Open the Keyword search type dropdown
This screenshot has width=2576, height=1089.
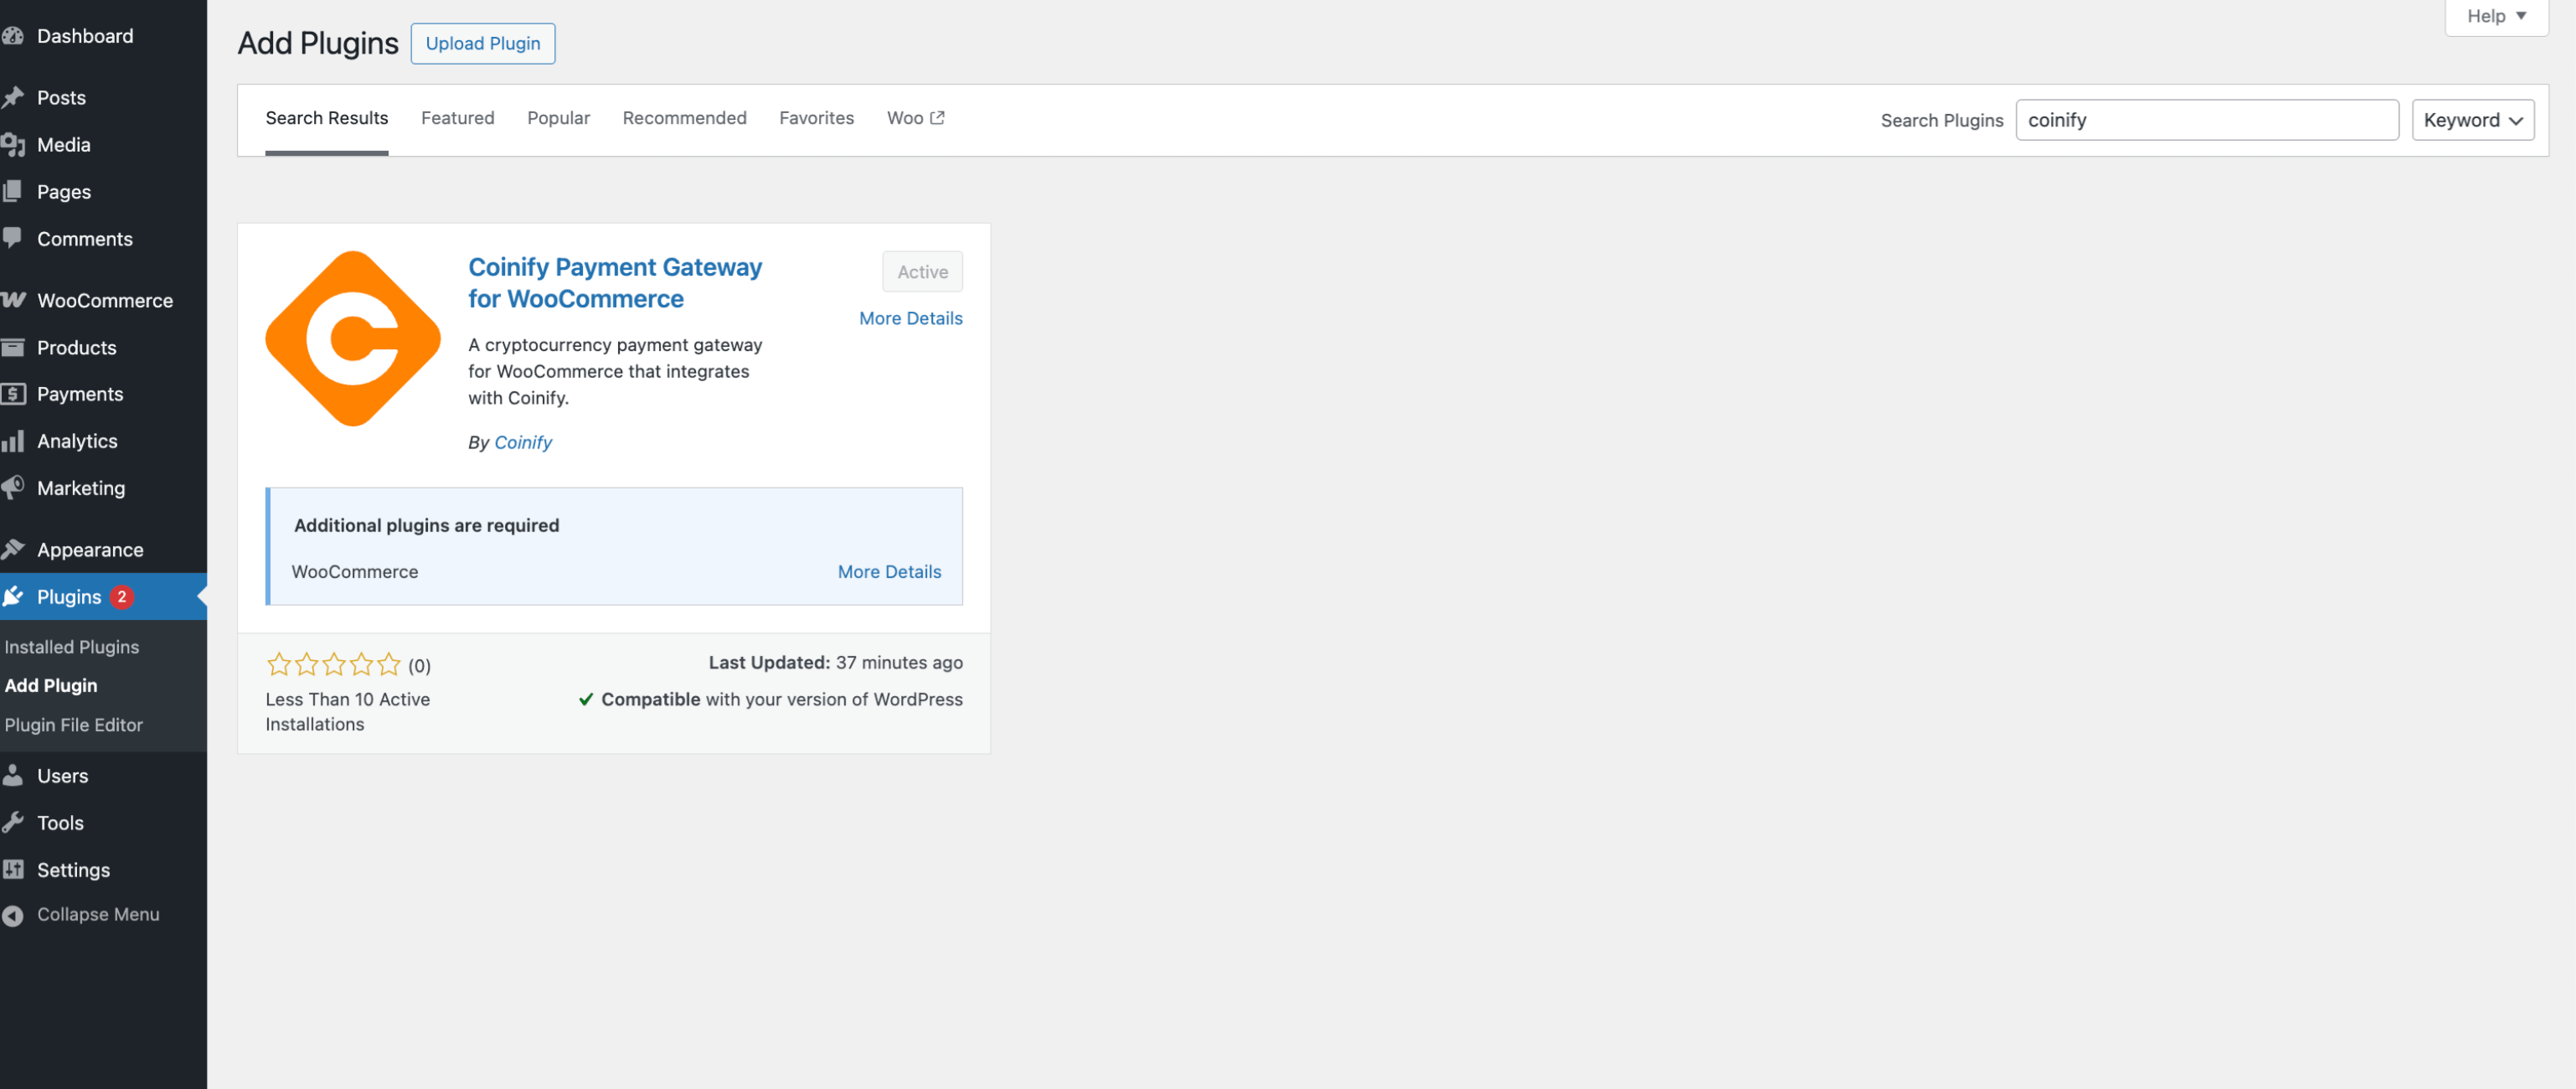point(2471,120)
